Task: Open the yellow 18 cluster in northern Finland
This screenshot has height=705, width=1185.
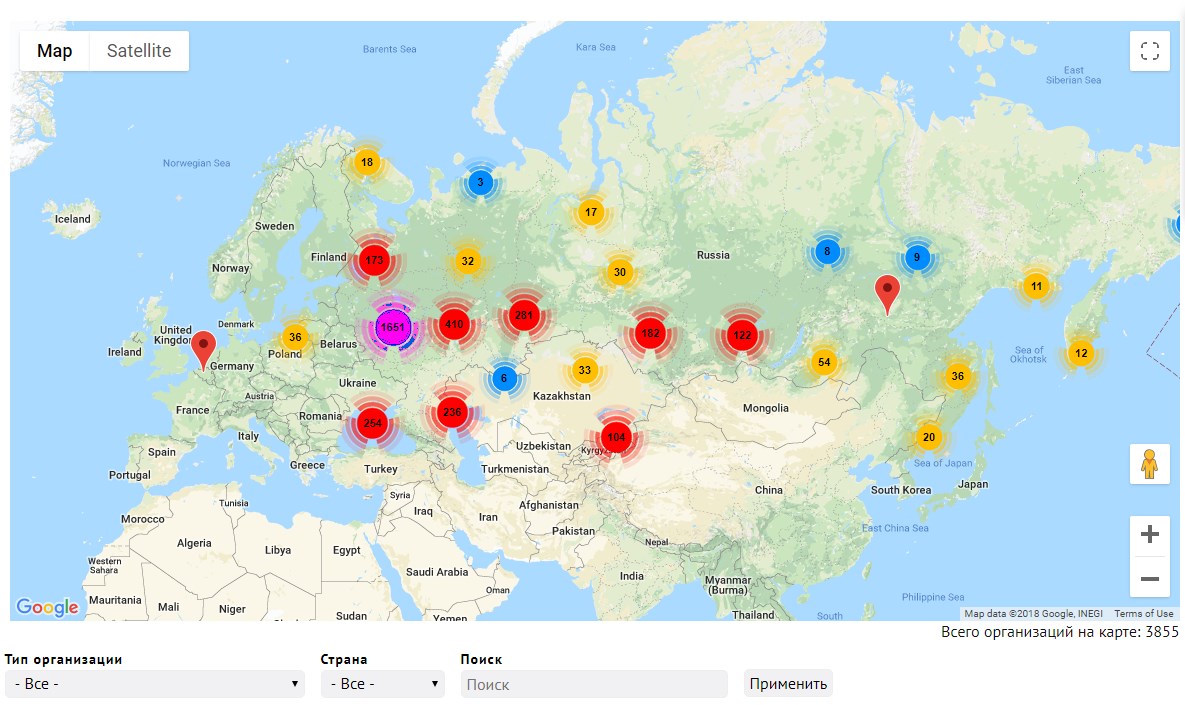Action: click(x=367, y=162)
